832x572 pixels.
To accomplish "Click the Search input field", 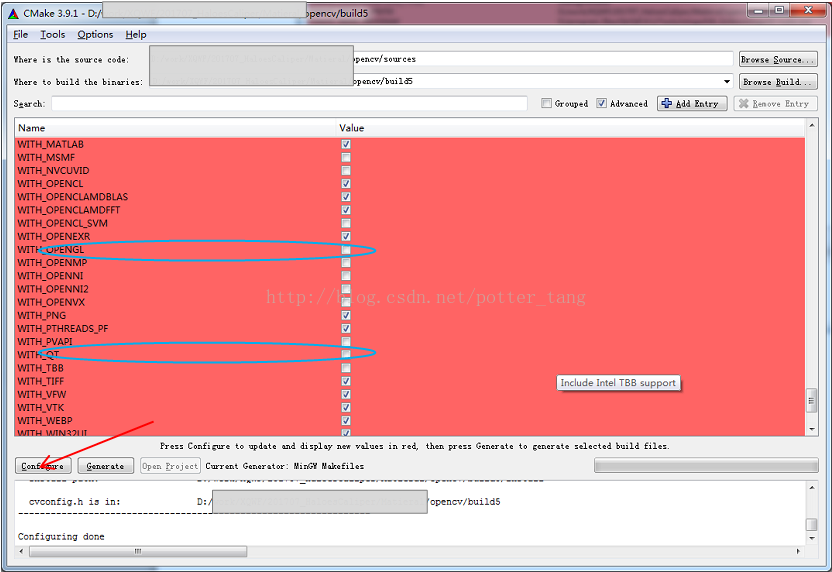I will (x=289, y=103).
